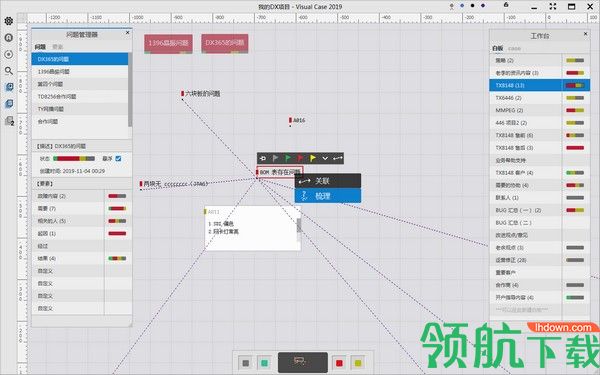Click the eyeglasses button in the bottom toolbar
The height and width of the screenshot is (375, 600).
tap(302, 362)
